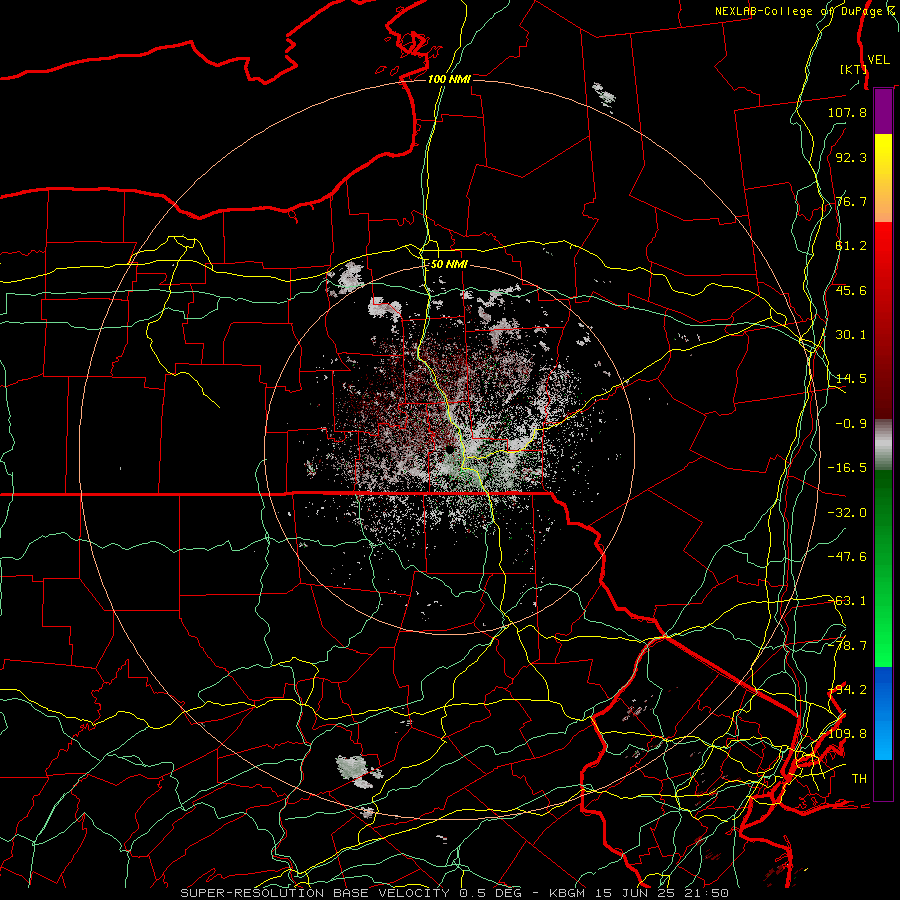Image resolution: width=900 pixels, height=900 pixels.
Task: Click the -32.0 legend value
Action: coord(847,513)
